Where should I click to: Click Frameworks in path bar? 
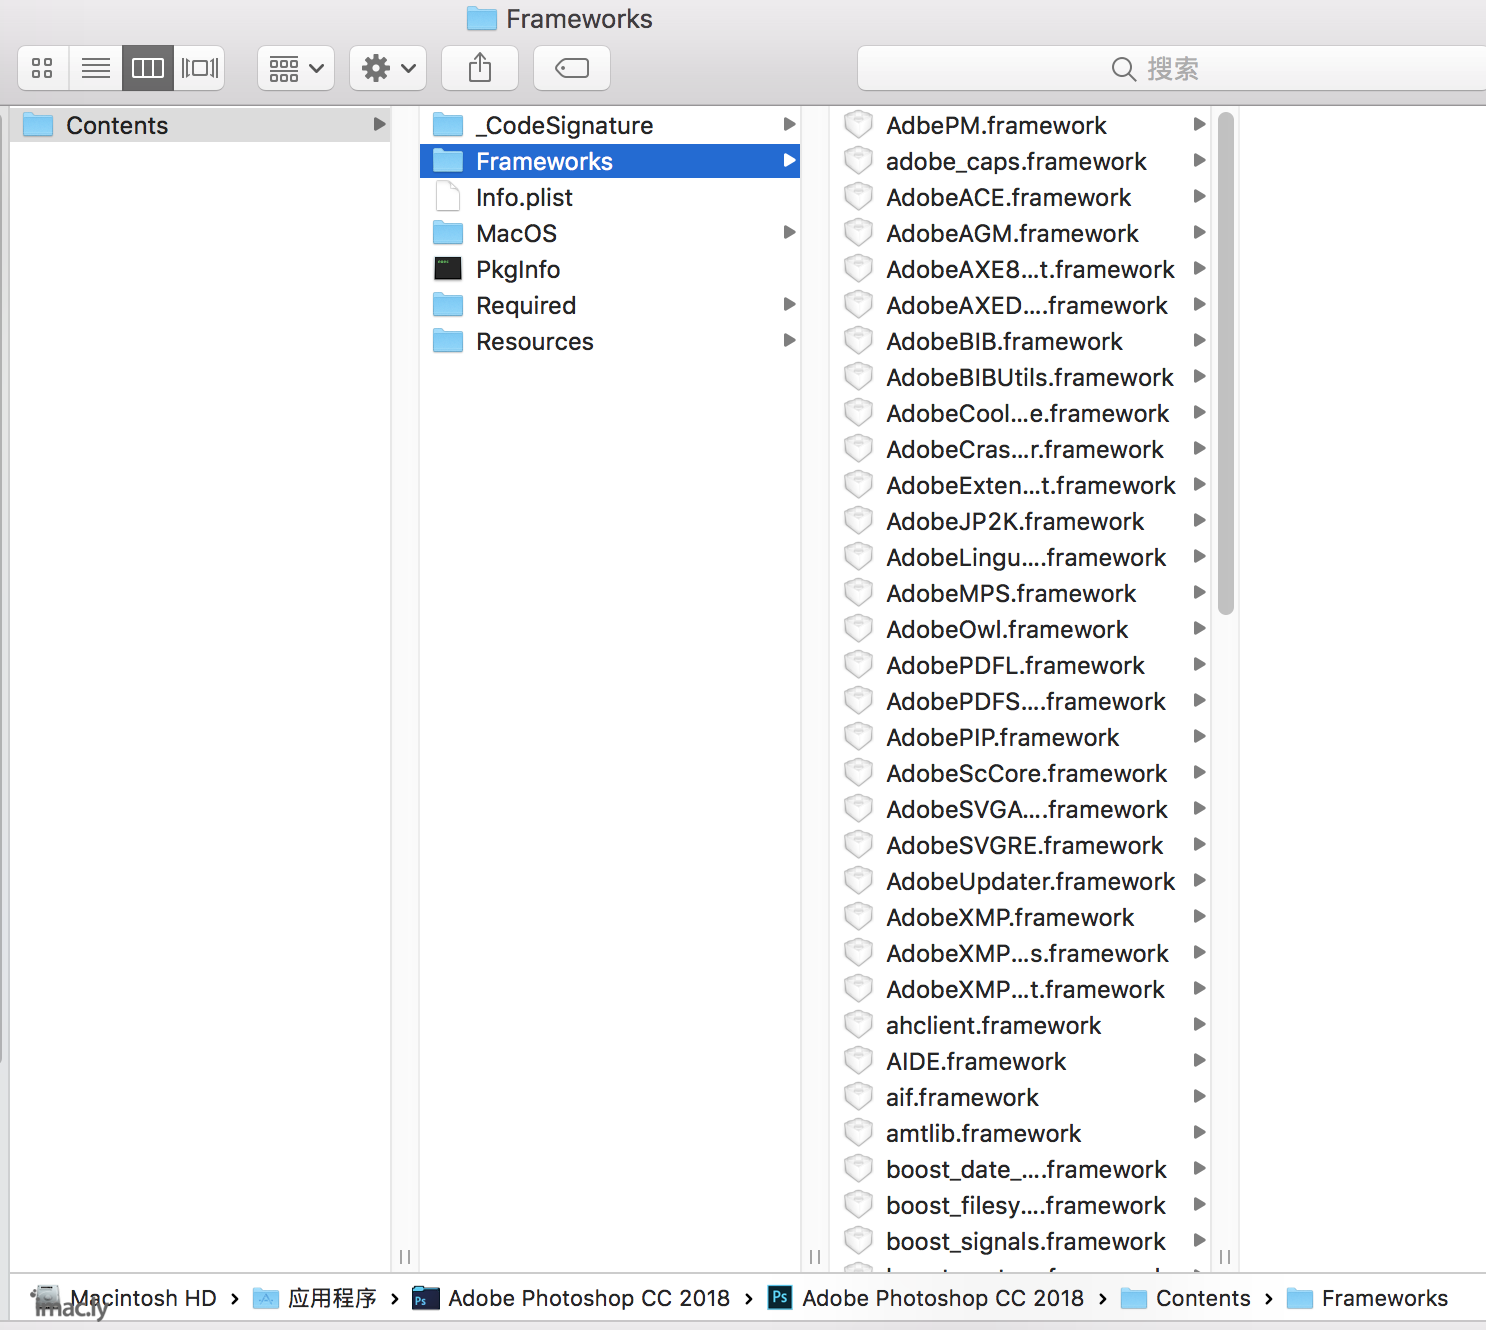(1367, 1298)
